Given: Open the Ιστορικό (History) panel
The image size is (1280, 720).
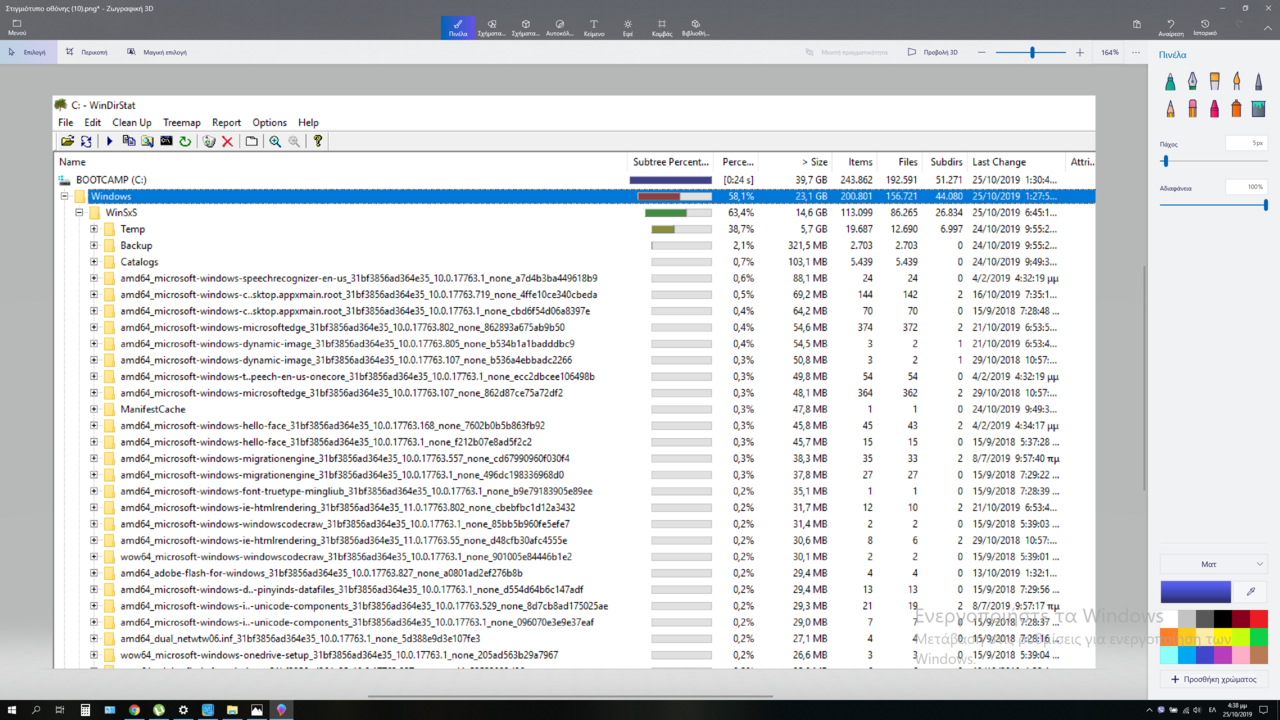Looking at the screenshot, I should coord(1205,27).
